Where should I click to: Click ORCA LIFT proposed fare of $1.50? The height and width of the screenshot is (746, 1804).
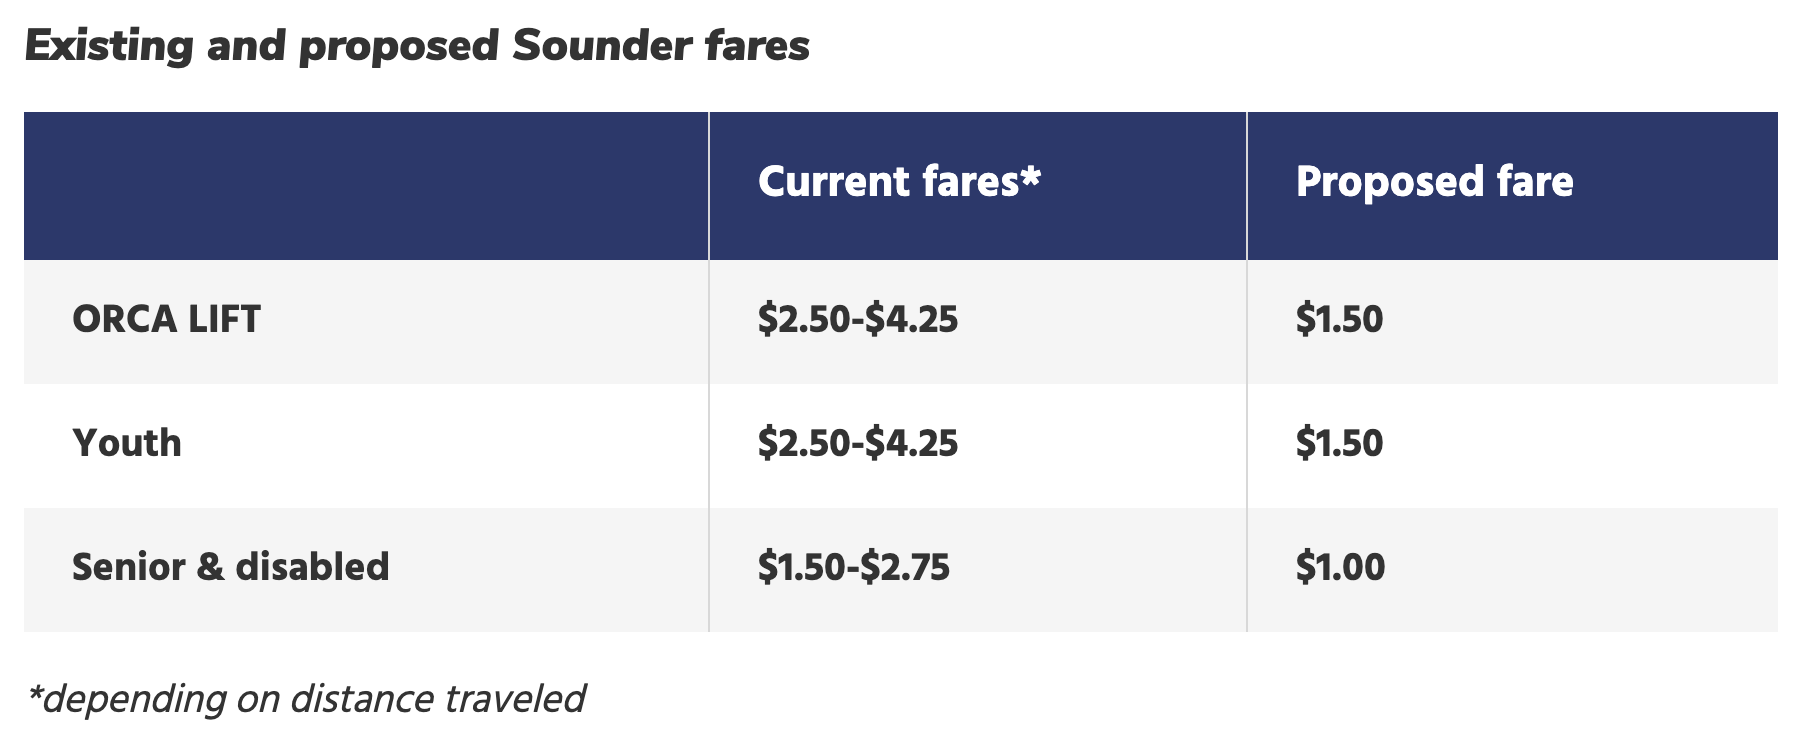1339,320
